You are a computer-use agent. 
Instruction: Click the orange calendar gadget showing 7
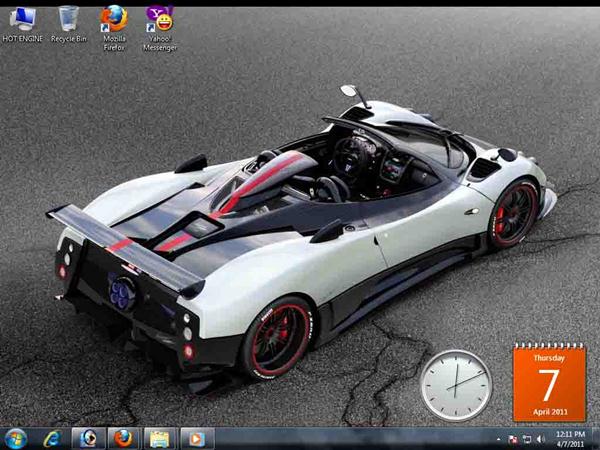coord(549,383)
